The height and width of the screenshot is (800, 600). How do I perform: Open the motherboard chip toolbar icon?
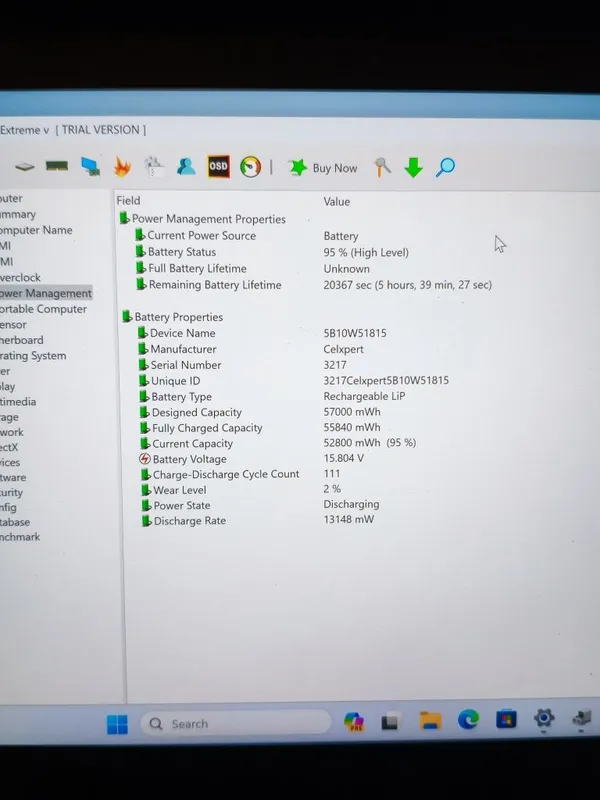24,166
